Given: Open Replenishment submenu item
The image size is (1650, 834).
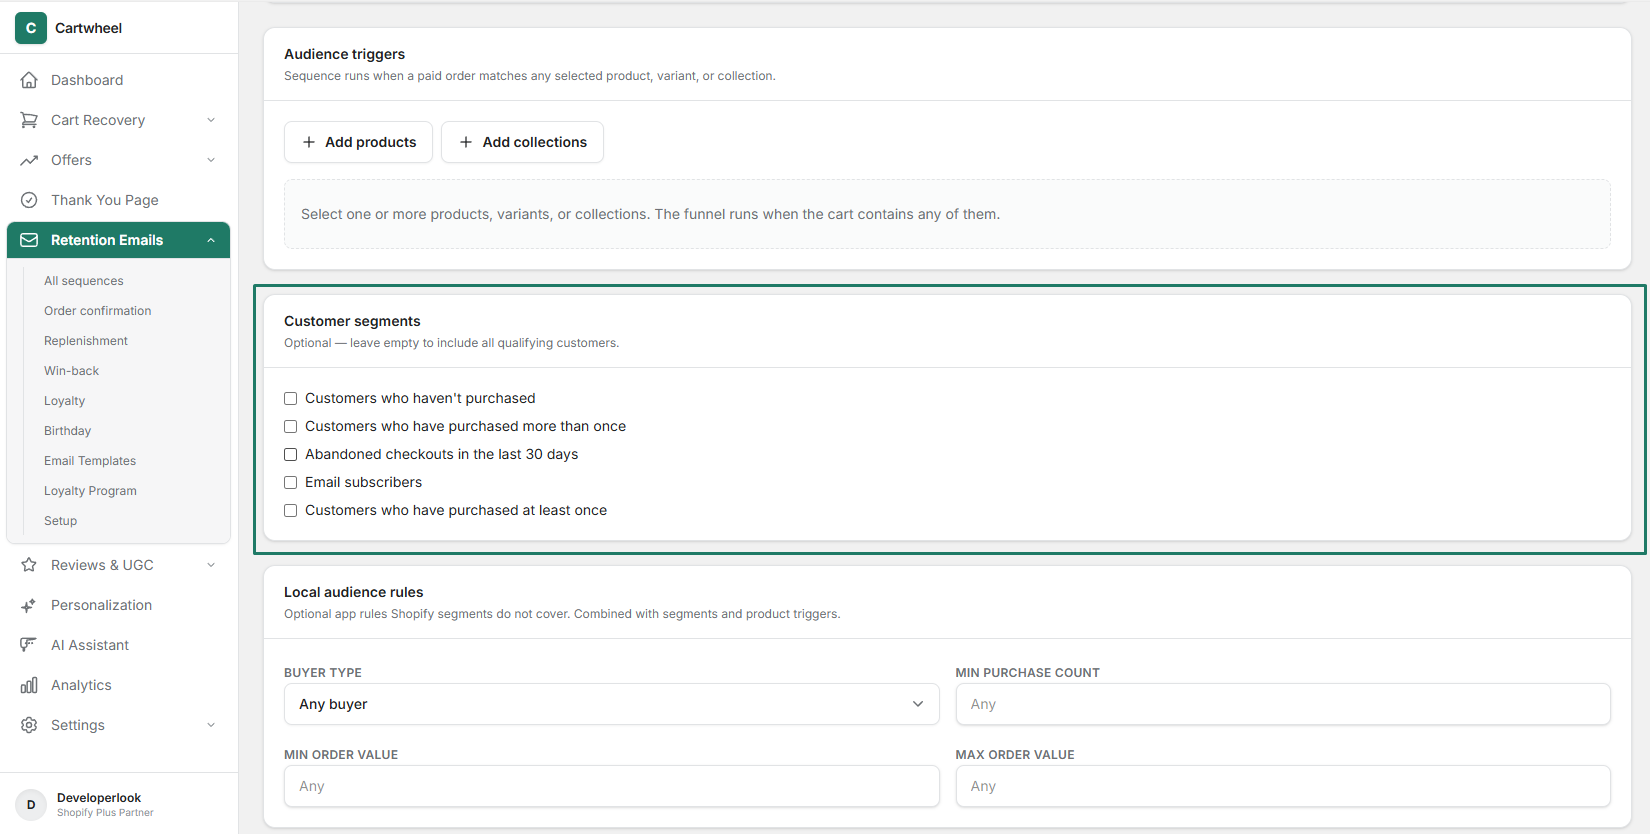Looking at the screenshot, I should 86,341.
